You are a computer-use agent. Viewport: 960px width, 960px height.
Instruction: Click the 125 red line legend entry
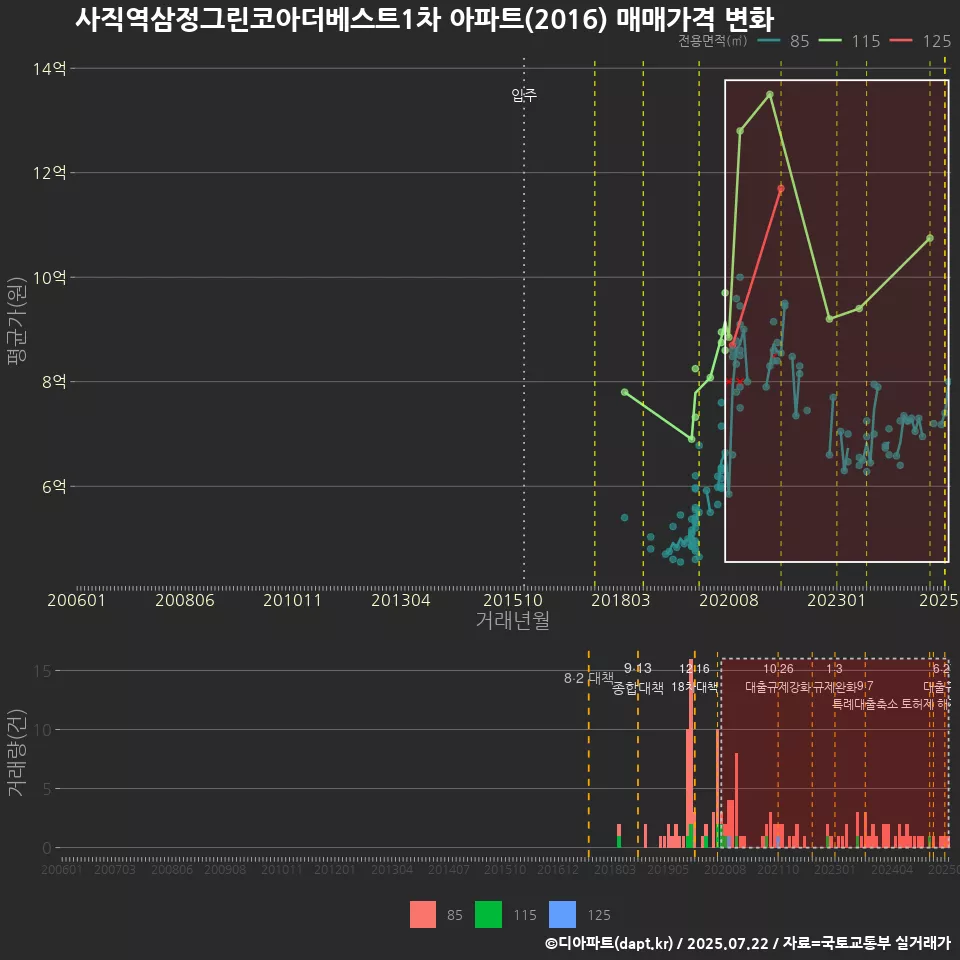(920, 41)
